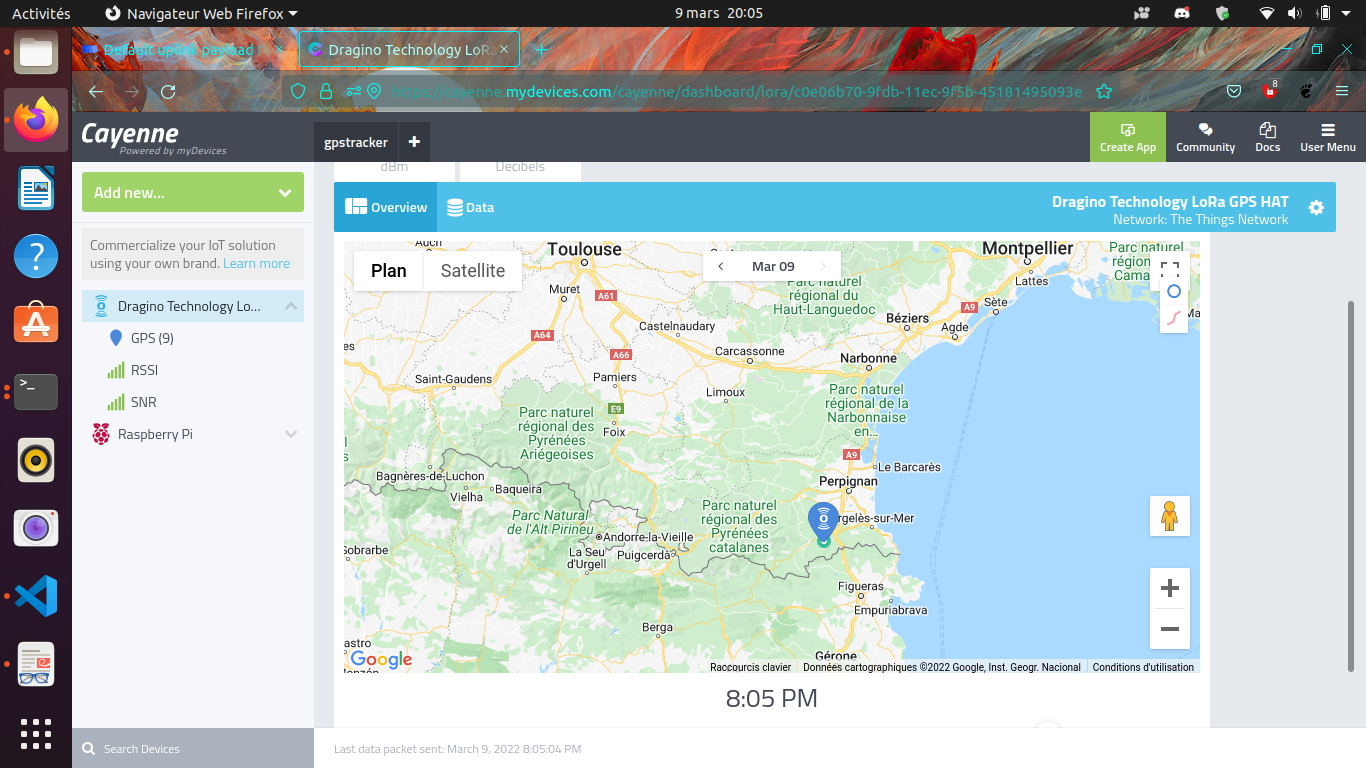Image resolution: width=1366 pixels, height=768 pixels.
Task: Zoom out on the map
Action: (1170, 629)
